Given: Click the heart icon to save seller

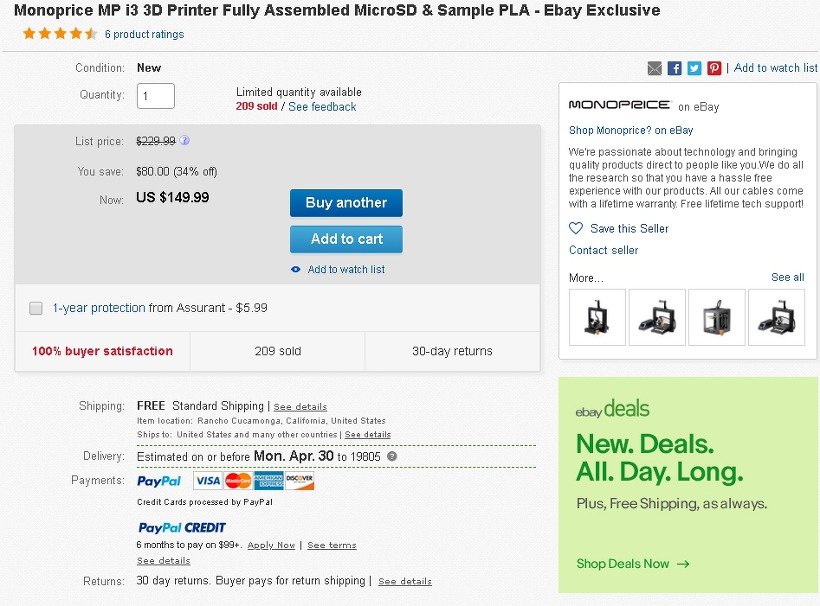Looking at the screenshot, I should 576,228.
